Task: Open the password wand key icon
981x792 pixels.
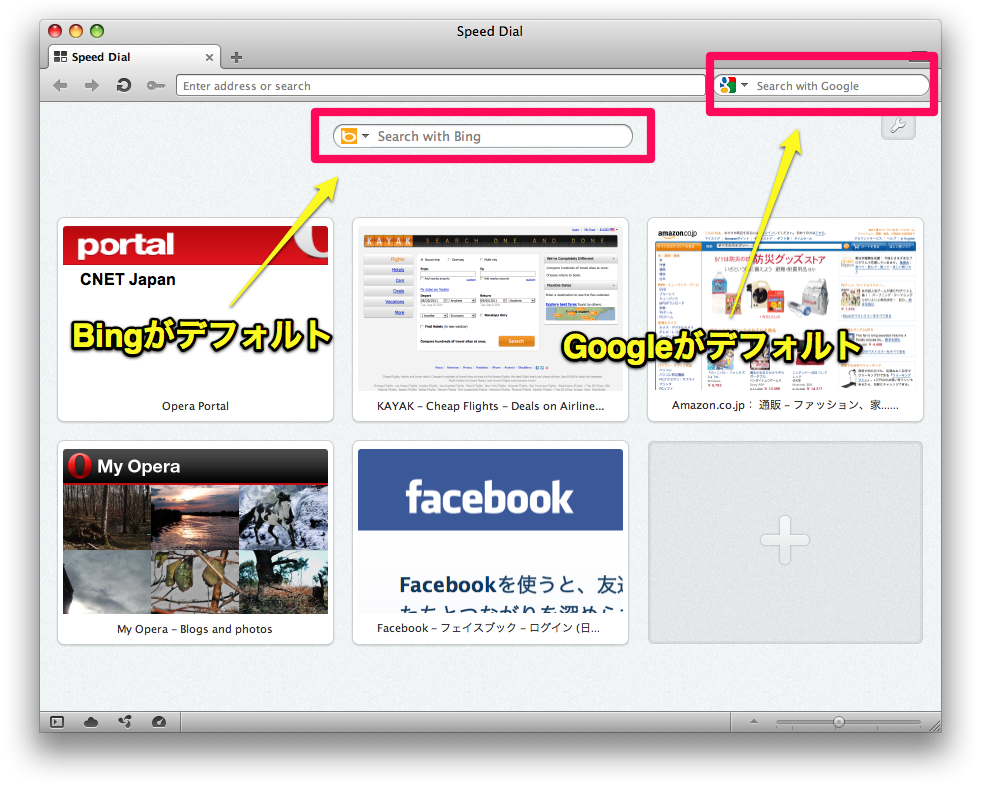Action: [156, 86]
